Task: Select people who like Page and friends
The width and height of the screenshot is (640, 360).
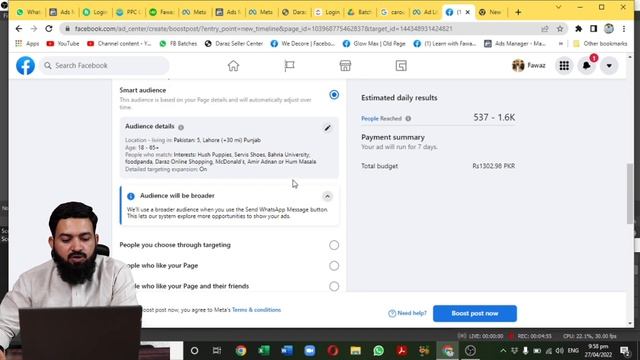Action: point(334,286)
